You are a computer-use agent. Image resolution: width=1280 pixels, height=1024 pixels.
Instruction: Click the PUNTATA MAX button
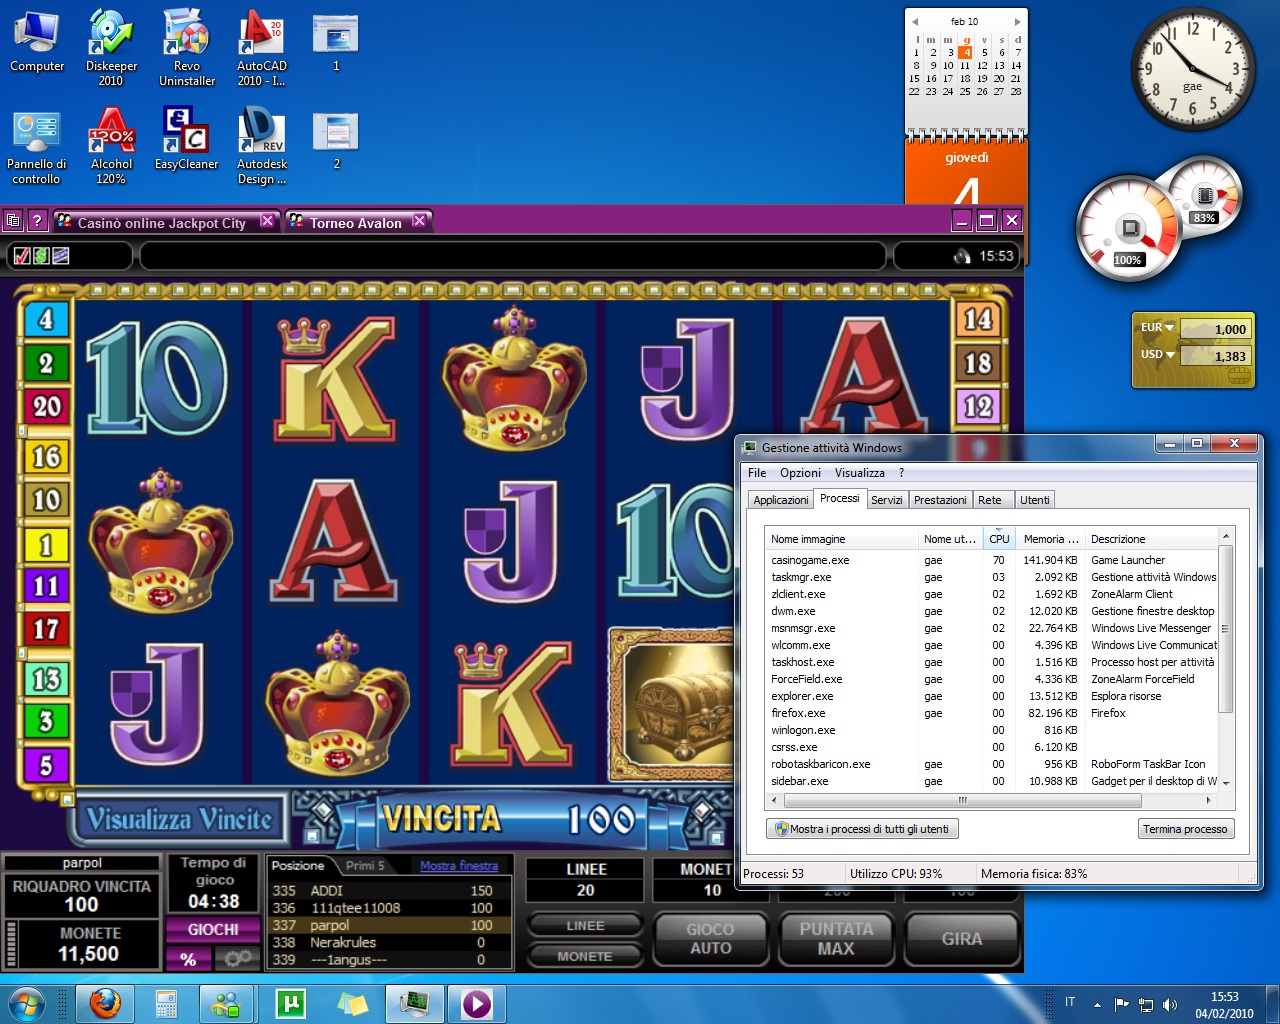tap(836, 939)
